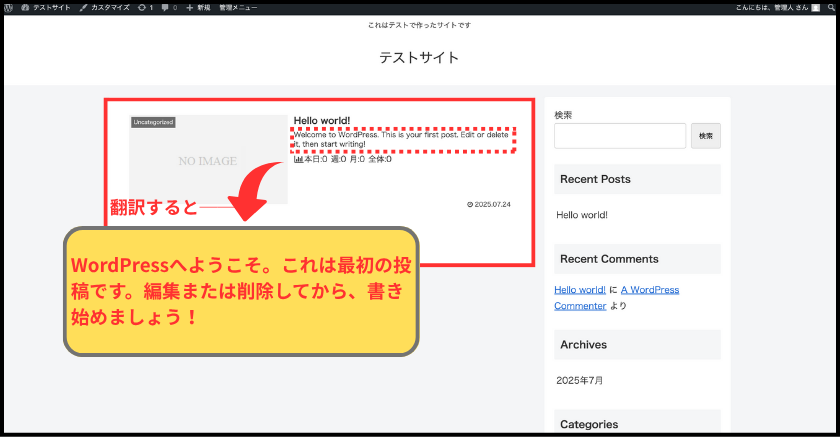Click the テストサイト site title
The image size is (840, 437).
coord(419,57)
